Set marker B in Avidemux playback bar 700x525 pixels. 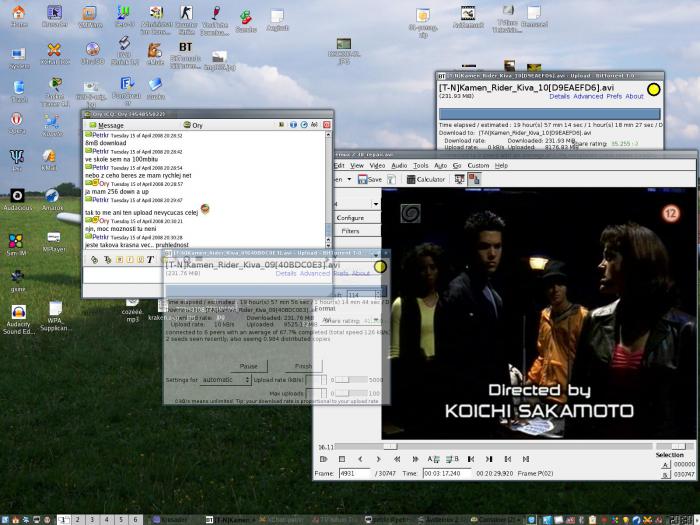tap(452, 459)
